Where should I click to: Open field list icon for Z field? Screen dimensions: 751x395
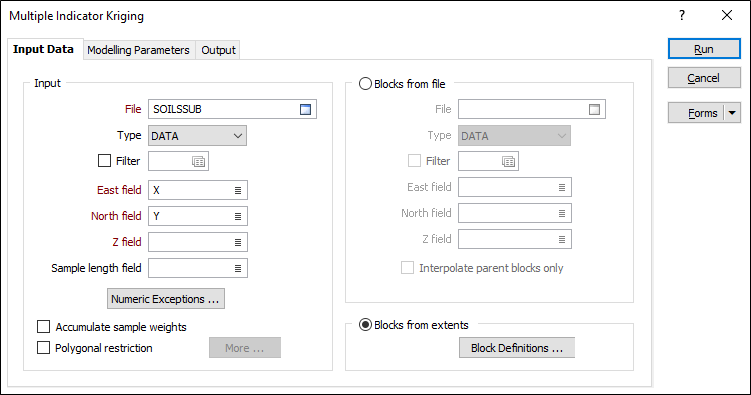238,242
